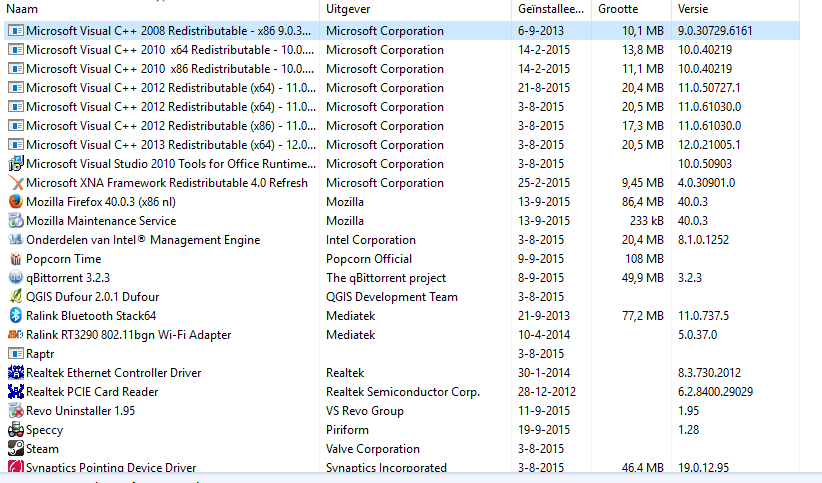Image resolution: width=822 pixels, height=483 pixels.
Task: Select QGIS Dufour 2.0.1 Dufour
Action: click(92, 297)
